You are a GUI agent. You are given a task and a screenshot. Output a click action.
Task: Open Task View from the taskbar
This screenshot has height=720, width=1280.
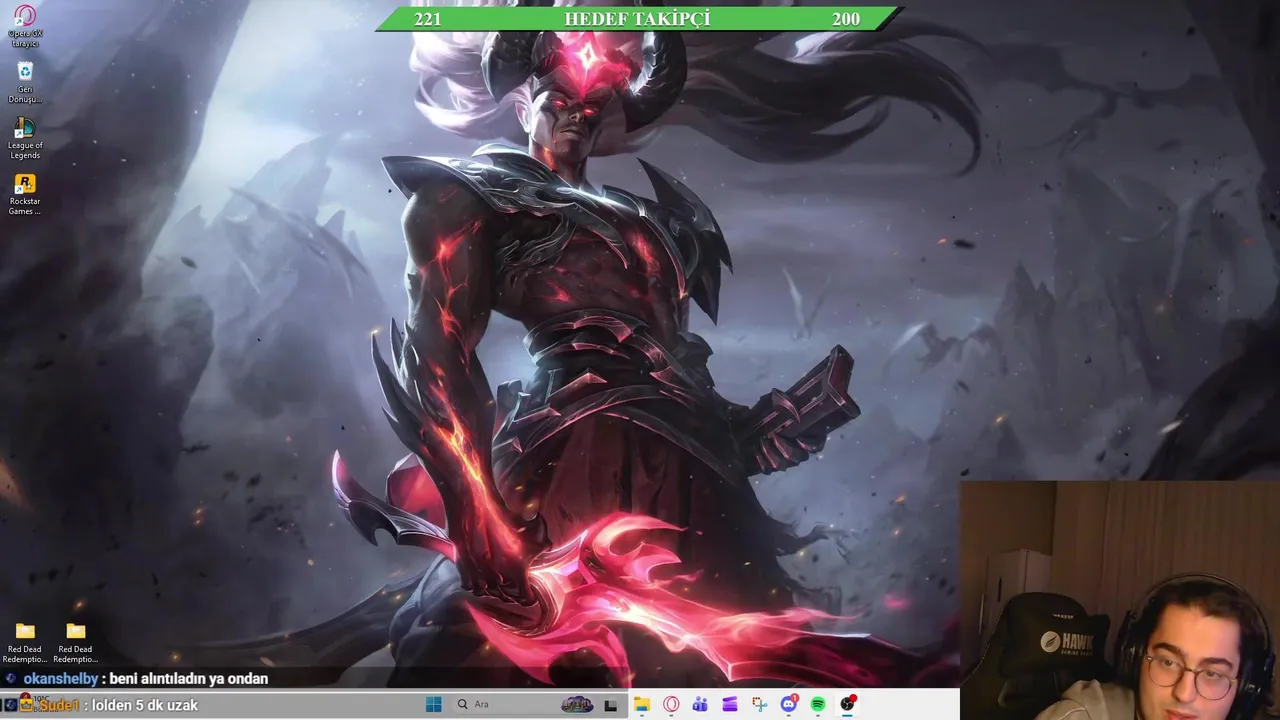coord(611,705)
